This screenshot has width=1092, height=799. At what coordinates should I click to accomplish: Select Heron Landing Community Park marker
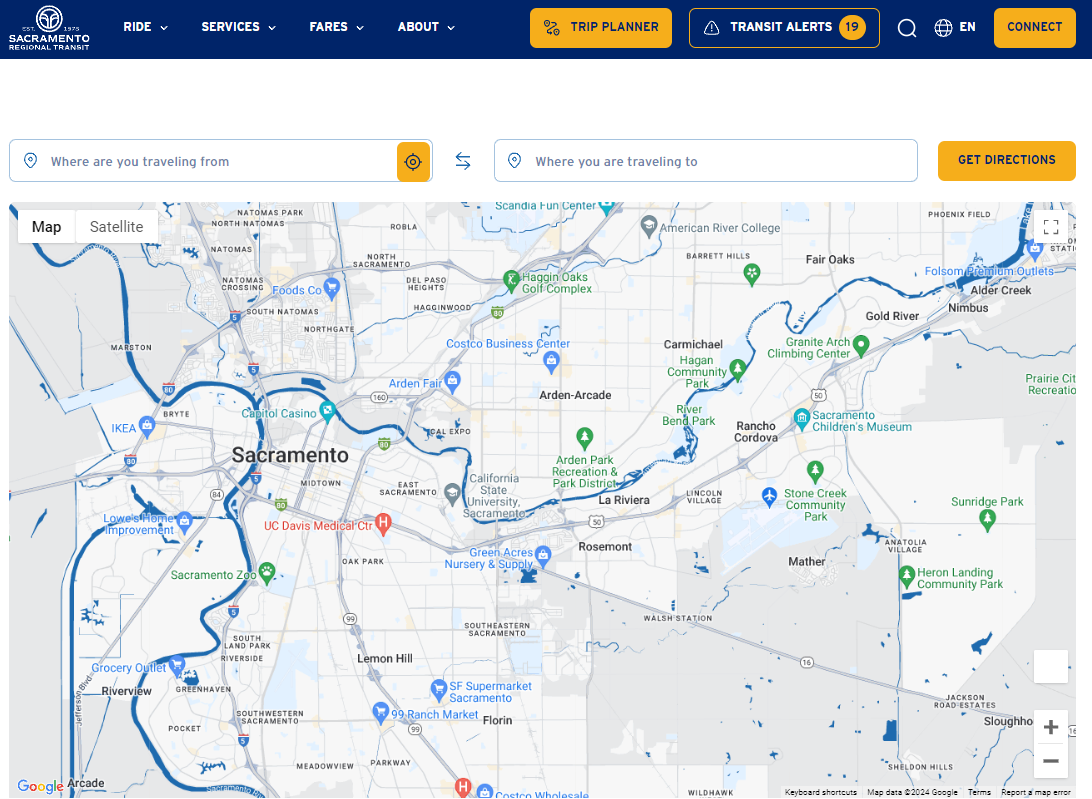[x=907, y=576]
